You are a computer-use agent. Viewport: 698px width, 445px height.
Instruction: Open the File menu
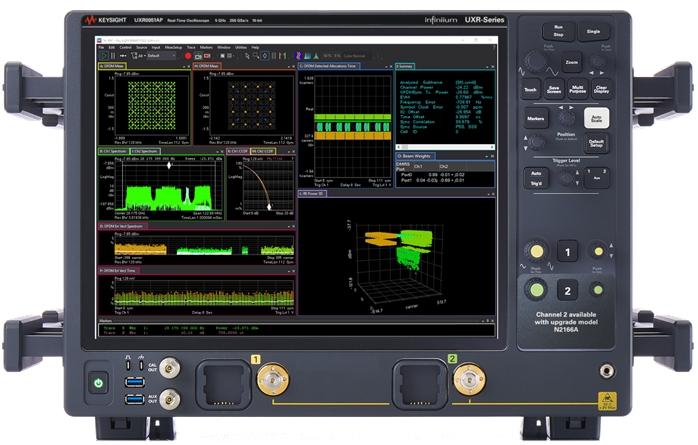click(101, 47)
